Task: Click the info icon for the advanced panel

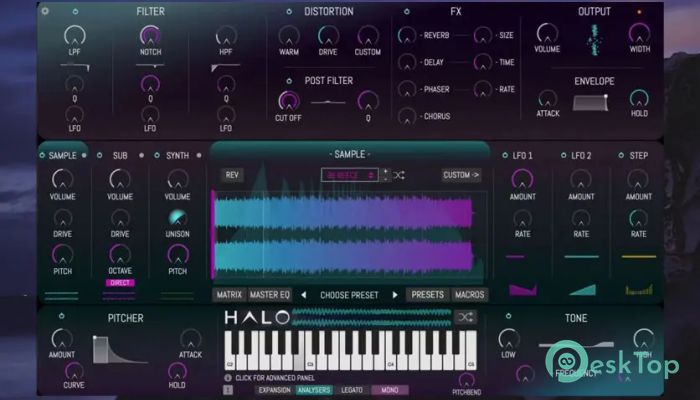Action: (228, 378)
